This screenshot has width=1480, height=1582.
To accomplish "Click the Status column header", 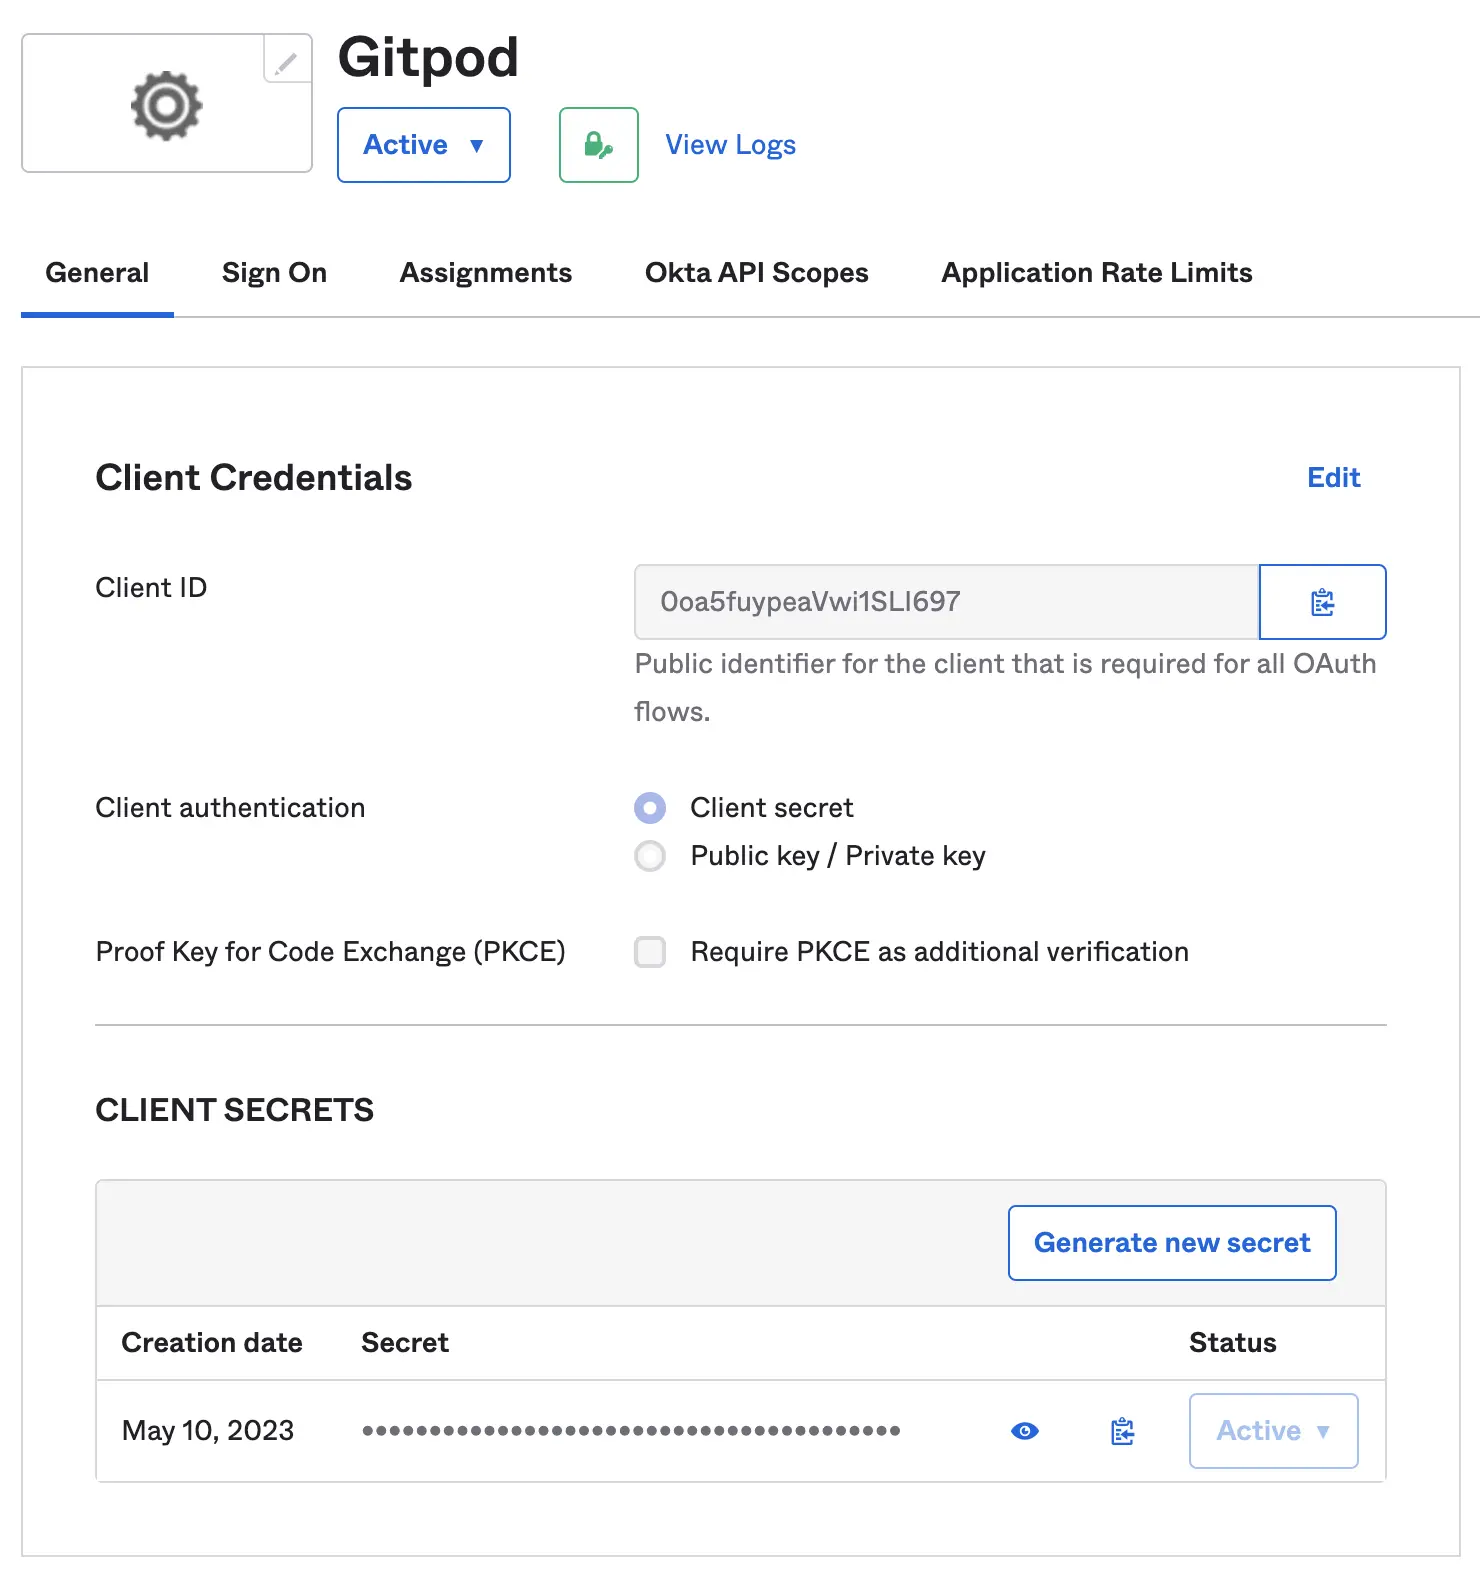I will tap(1233, 1343).
